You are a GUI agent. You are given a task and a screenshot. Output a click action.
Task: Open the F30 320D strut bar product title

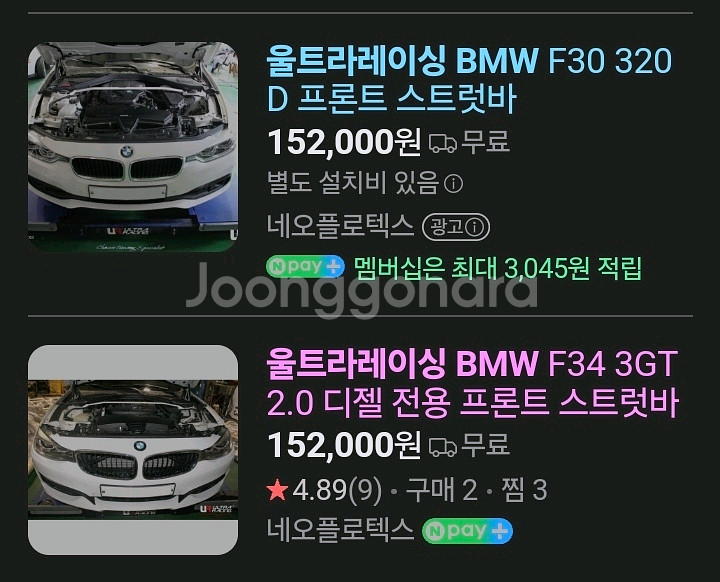(x=469, y=80)
